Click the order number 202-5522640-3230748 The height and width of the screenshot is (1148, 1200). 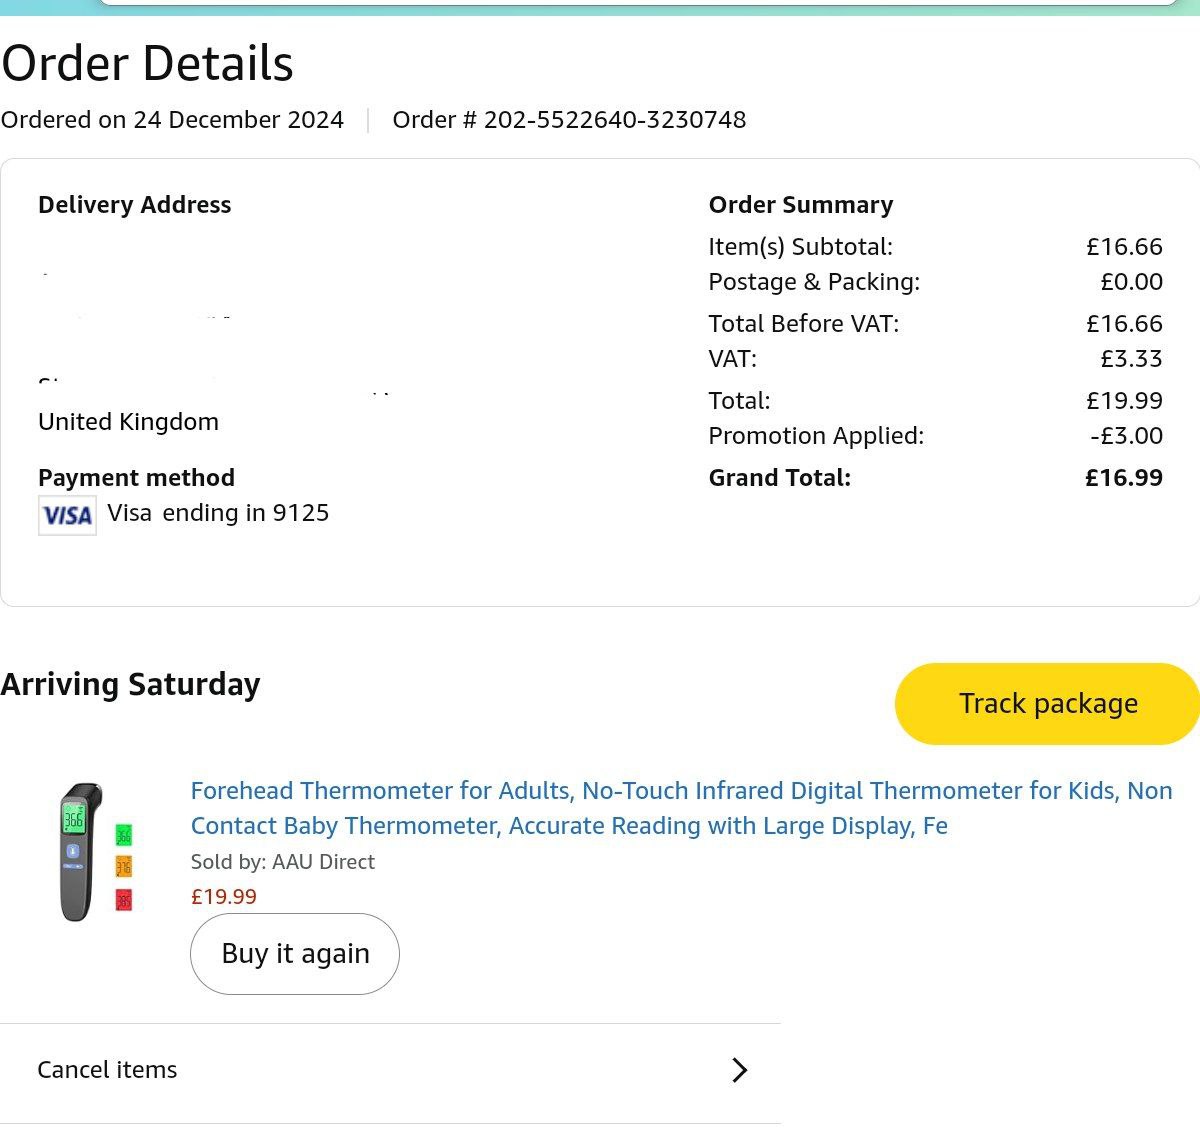point(614,120)
